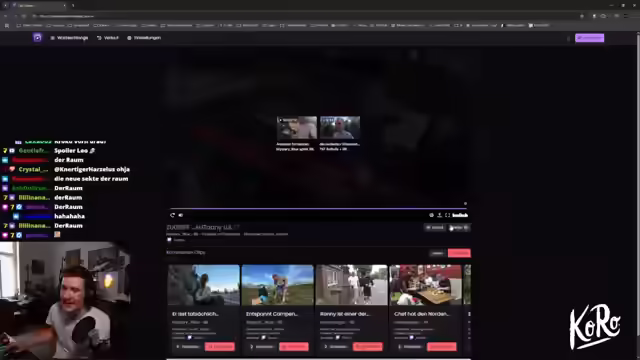Select the right suggested clip thumbnail in the player
640x360 pixels.
coord(340,127)
